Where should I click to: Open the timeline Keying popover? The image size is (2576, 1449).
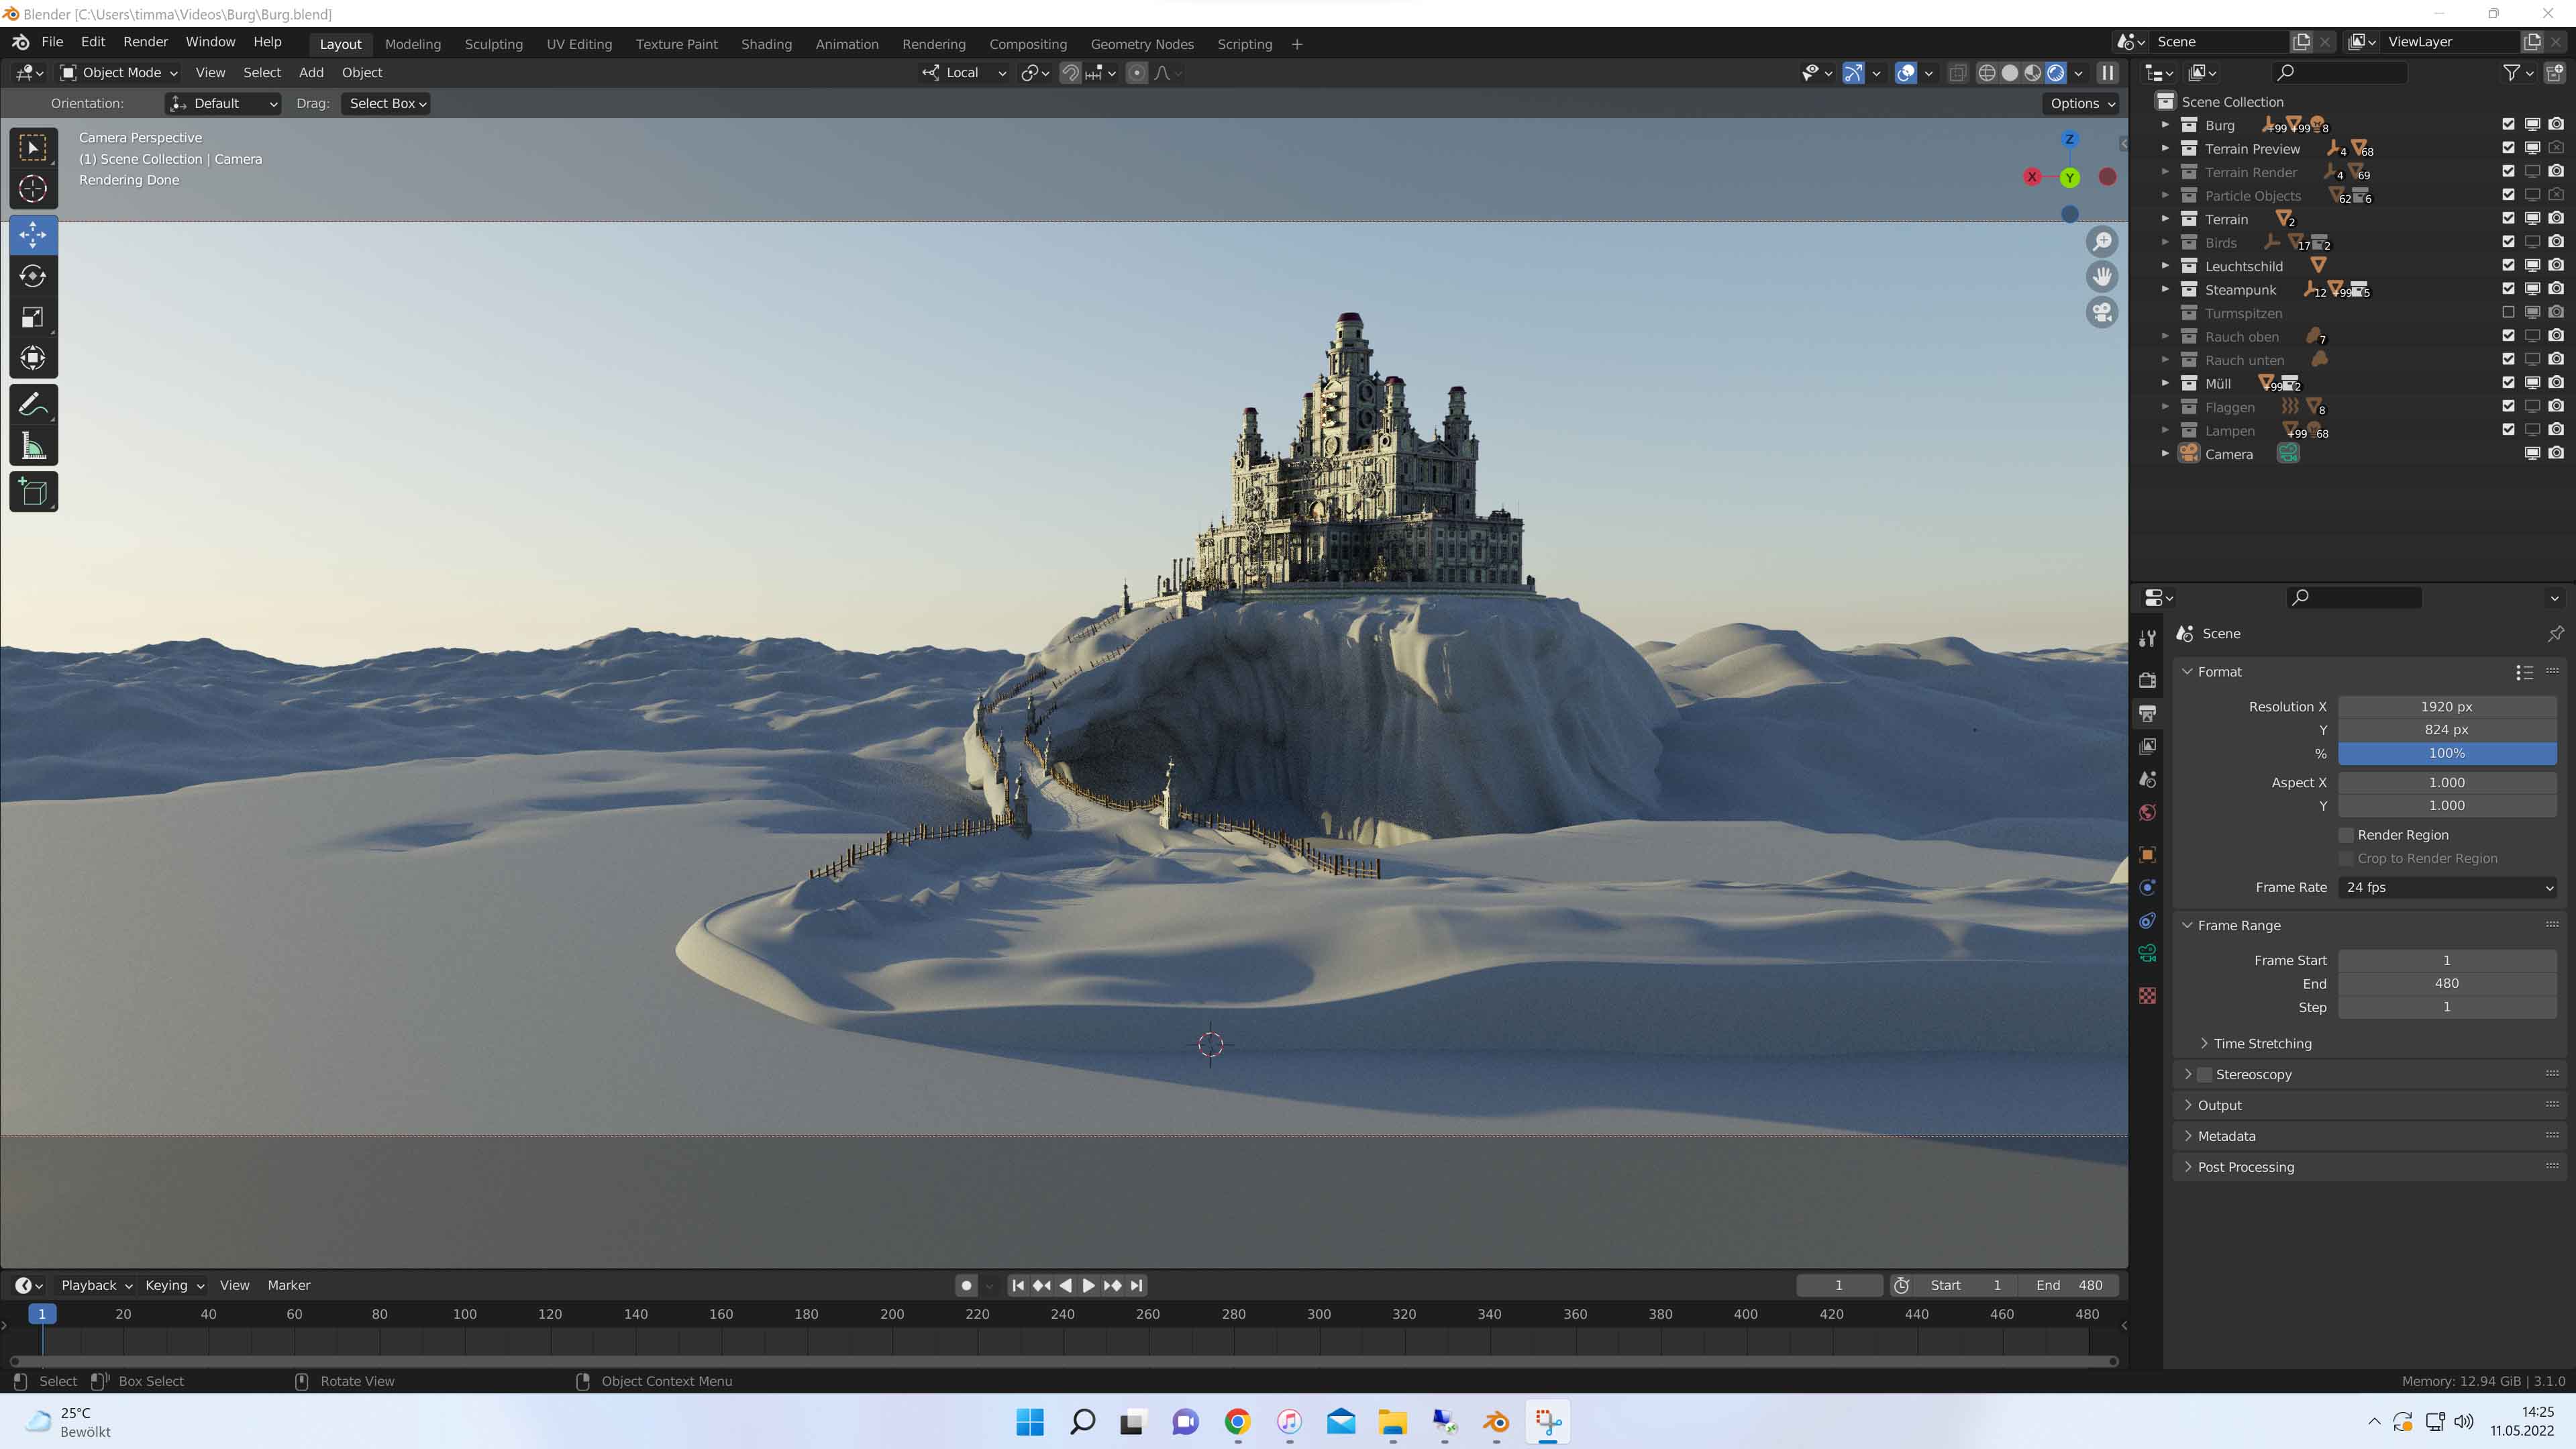pos(174,1285)
